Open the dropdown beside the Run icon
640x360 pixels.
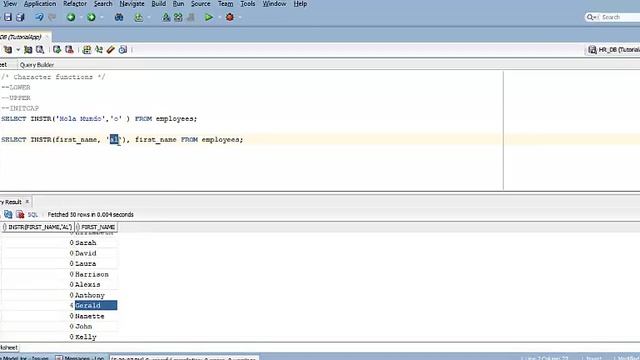219,18
